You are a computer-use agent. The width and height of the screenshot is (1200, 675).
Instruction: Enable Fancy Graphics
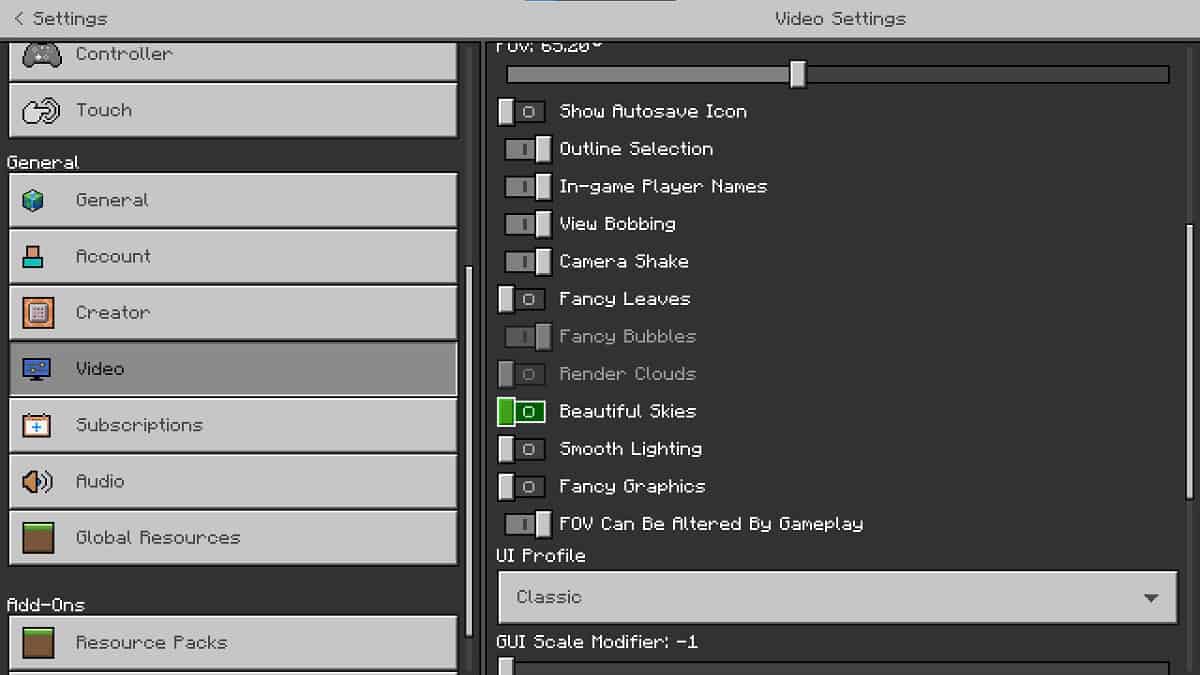(x=521, y=486)
